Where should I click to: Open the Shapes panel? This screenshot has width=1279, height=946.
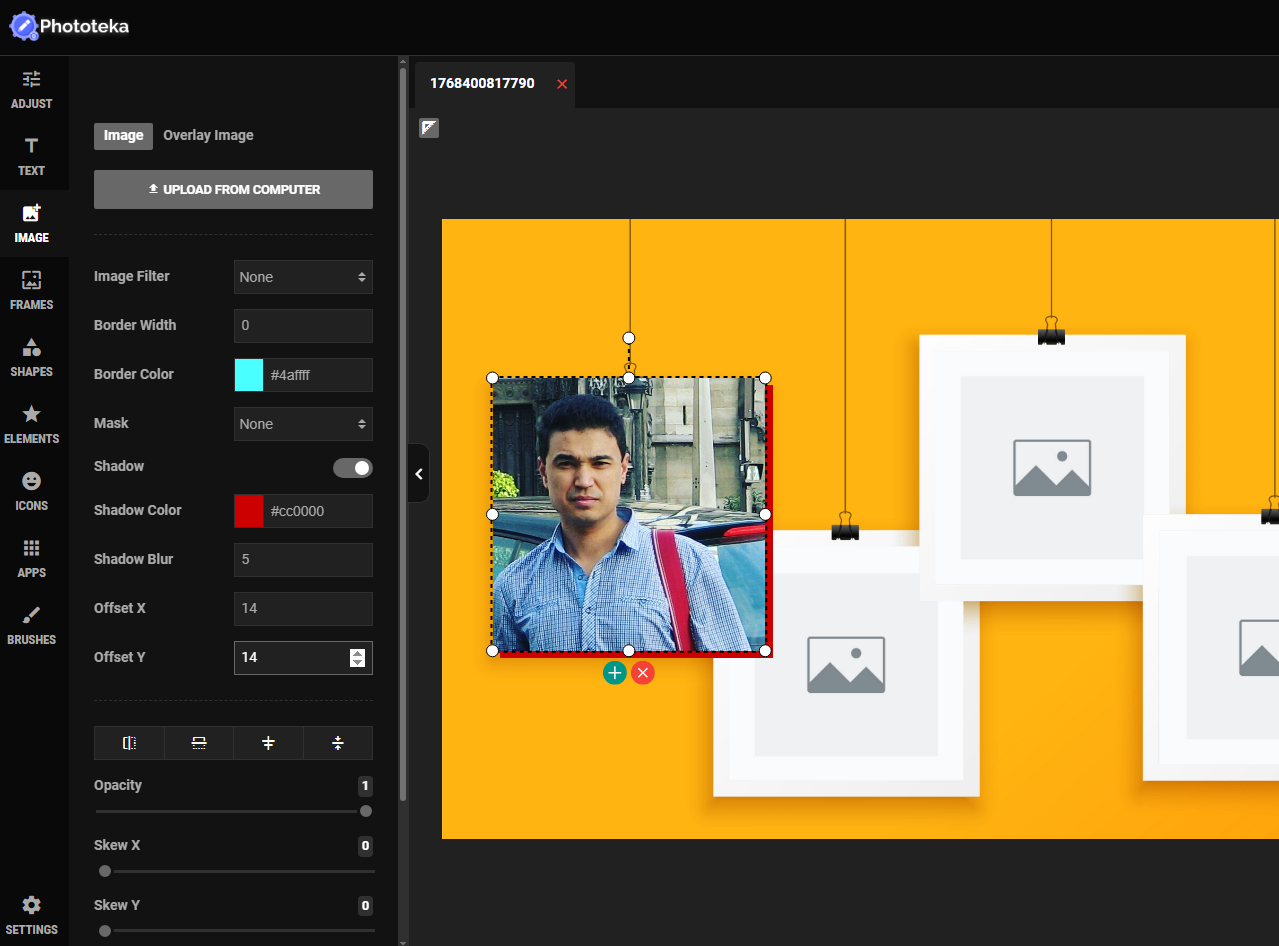tap(32, 357)
